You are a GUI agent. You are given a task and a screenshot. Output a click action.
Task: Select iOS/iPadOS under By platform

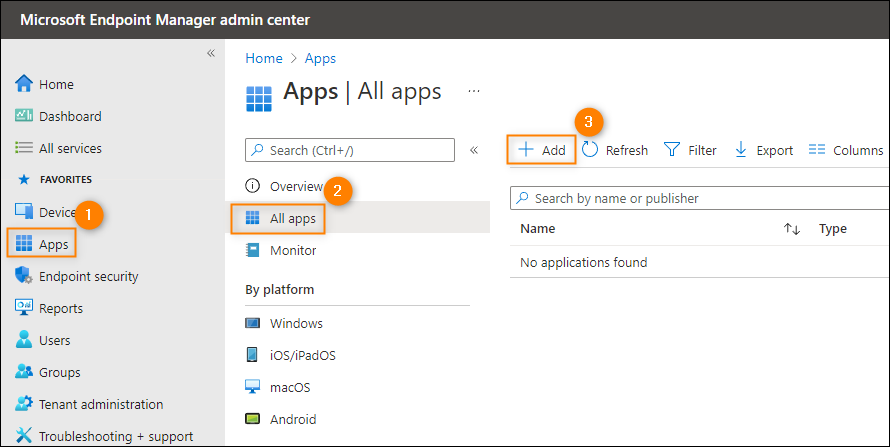[303, 356]
